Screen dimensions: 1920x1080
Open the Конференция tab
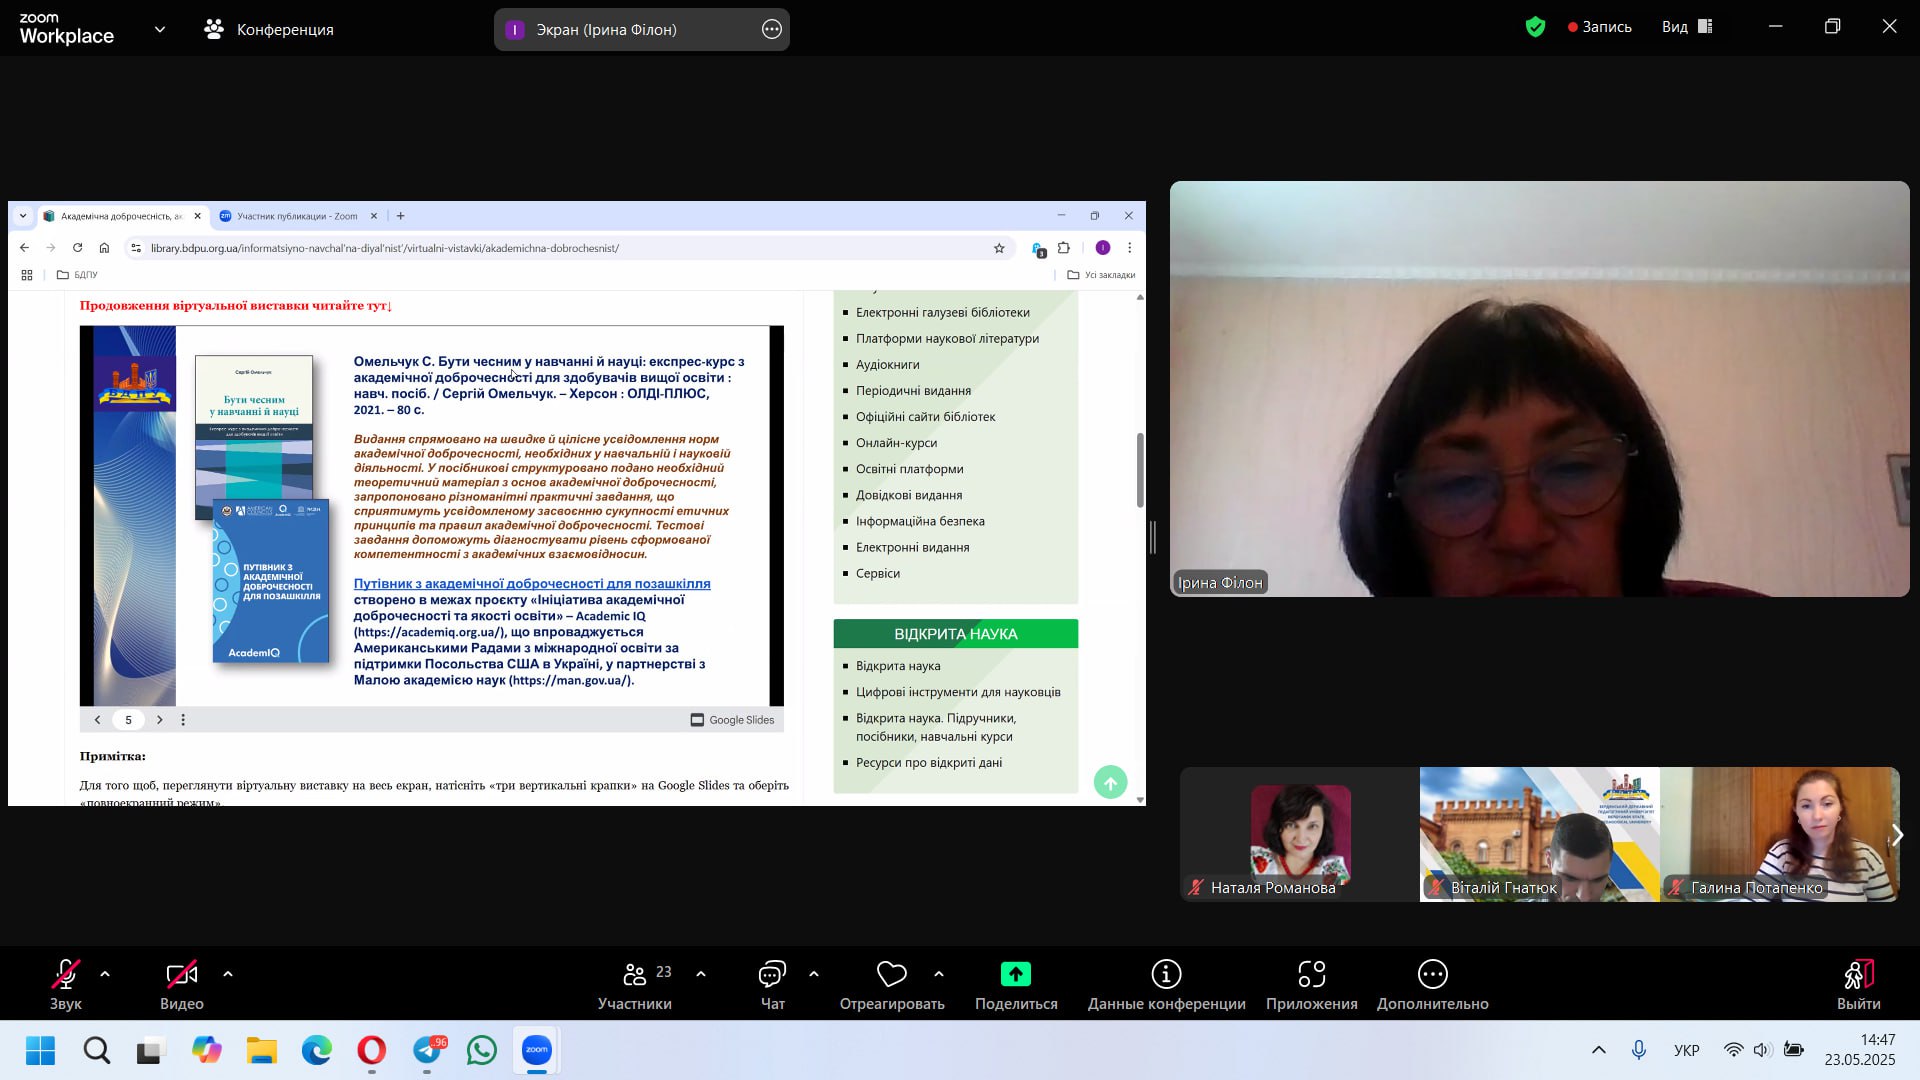[x=269, y=30]
